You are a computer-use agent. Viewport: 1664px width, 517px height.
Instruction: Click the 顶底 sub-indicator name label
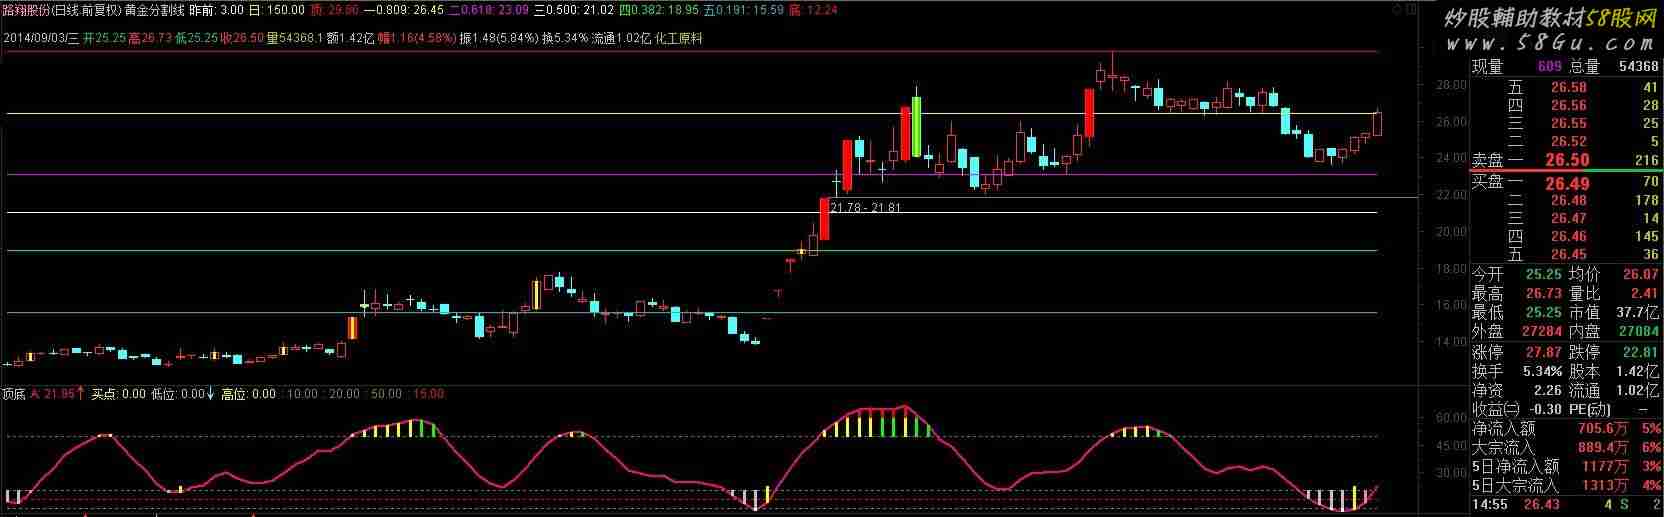14,394
